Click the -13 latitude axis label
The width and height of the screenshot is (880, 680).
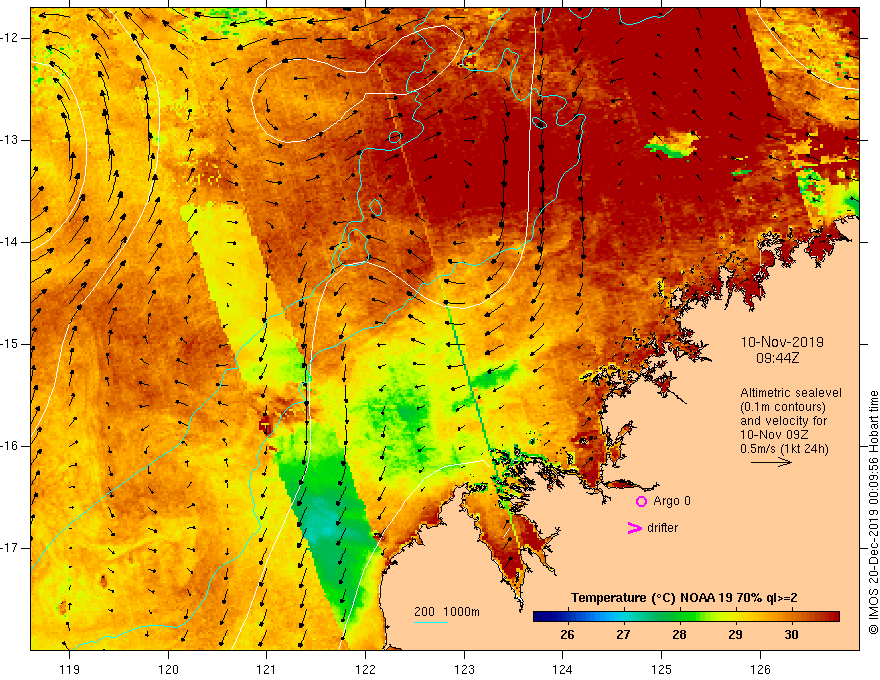(11, 140)
